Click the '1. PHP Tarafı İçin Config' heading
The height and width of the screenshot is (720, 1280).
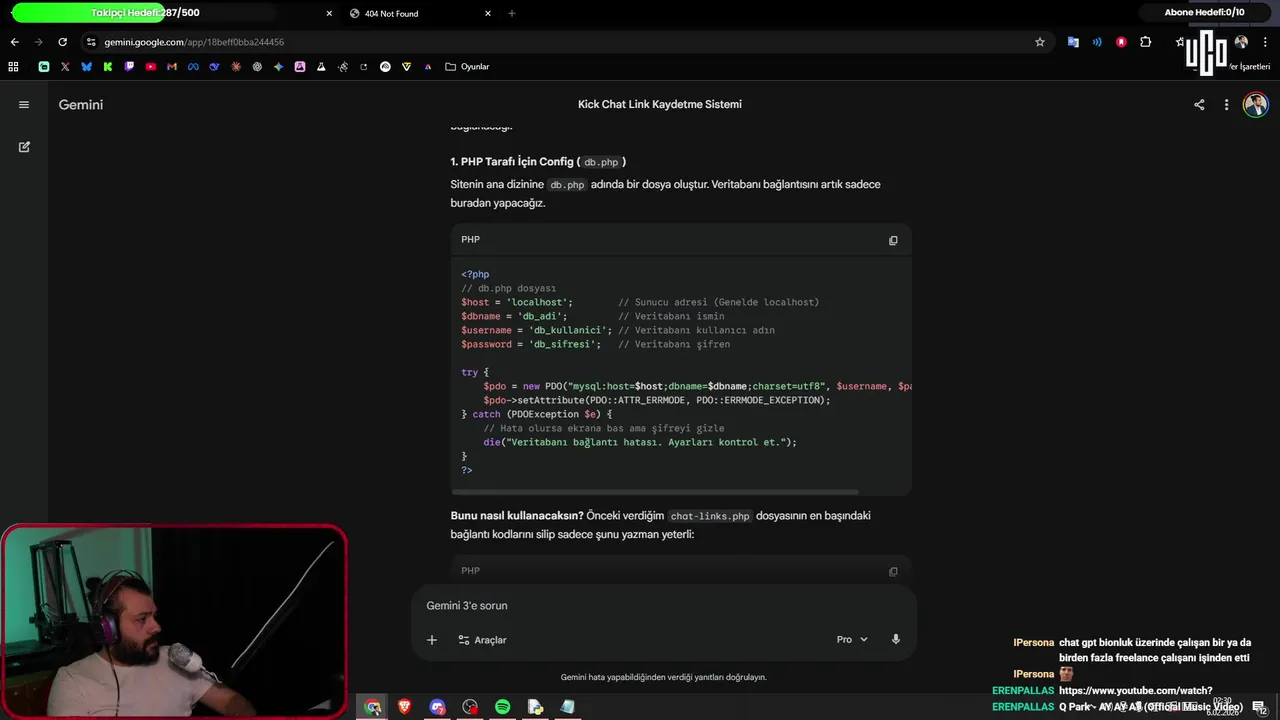point(538,162)
